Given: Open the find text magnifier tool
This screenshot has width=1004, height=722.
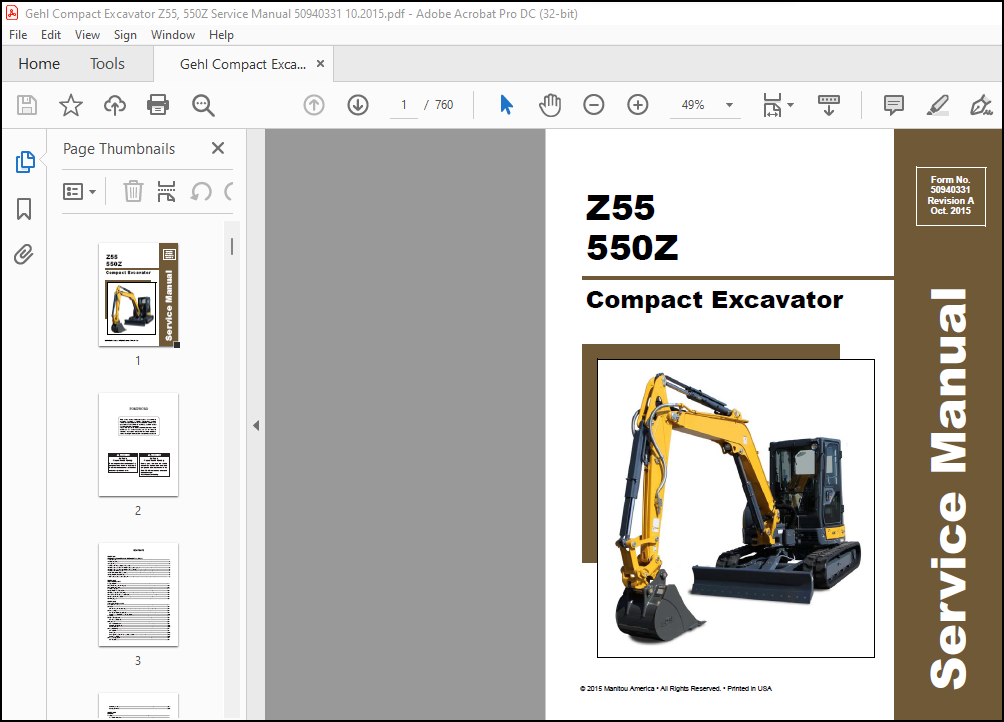Looking at the screenshot, I should pyautogui.click(x=203, y=105).
